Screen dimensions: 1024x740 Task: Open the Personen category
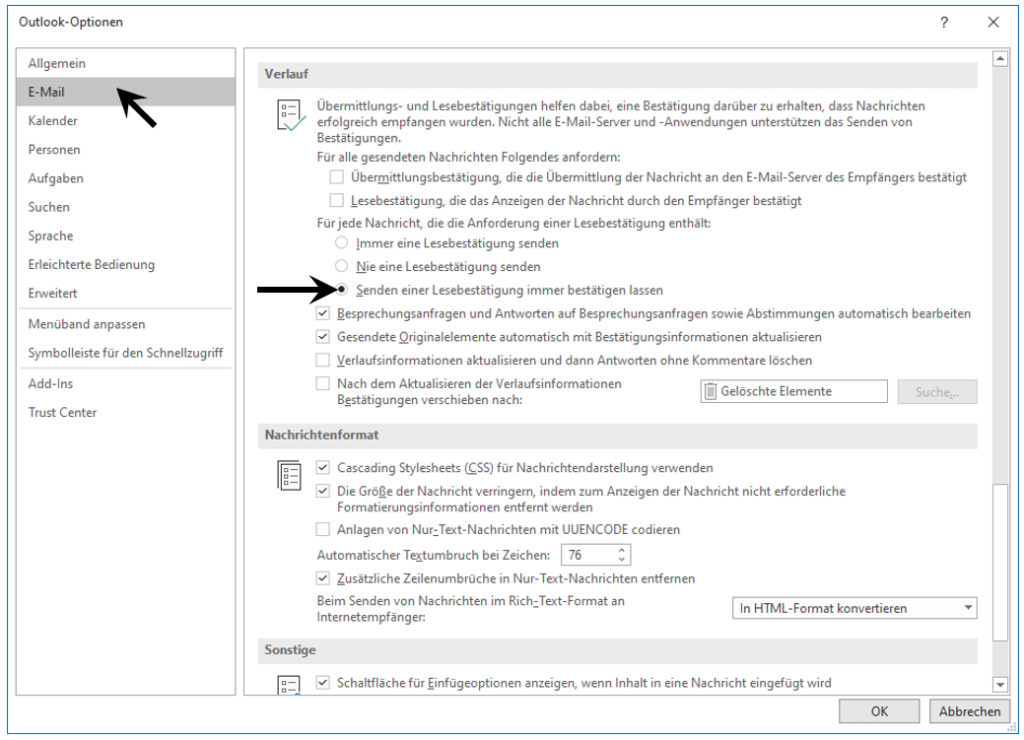coord(125,150)
